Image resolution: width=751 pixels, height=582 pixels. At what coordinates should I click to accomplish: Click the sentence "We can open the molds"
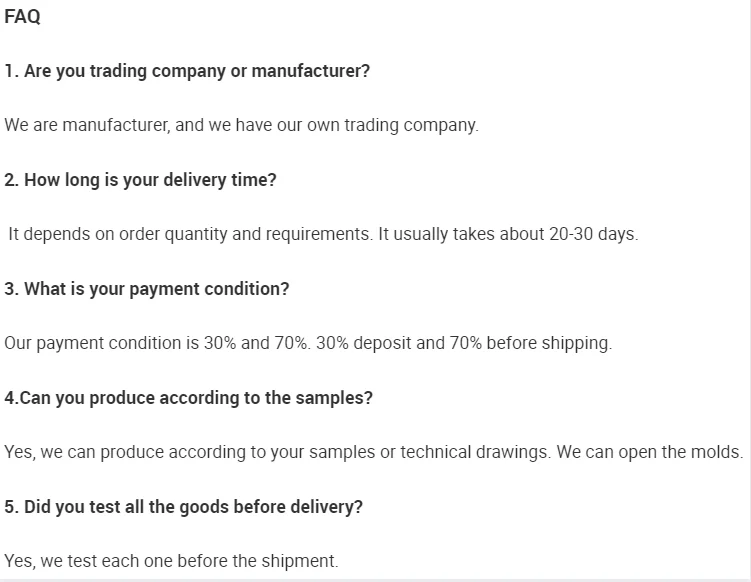click(x=650, y=452)
